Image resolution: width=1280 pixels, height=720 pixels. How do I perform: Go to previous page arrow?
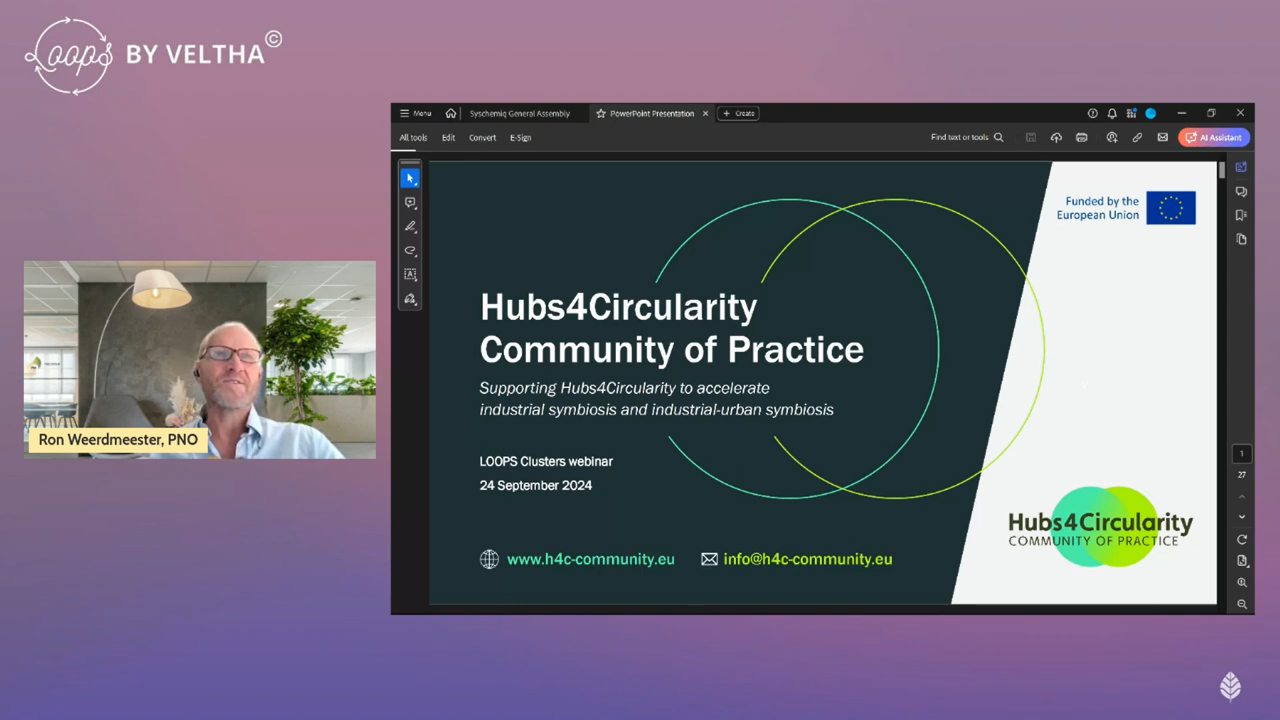point(1242,497)
